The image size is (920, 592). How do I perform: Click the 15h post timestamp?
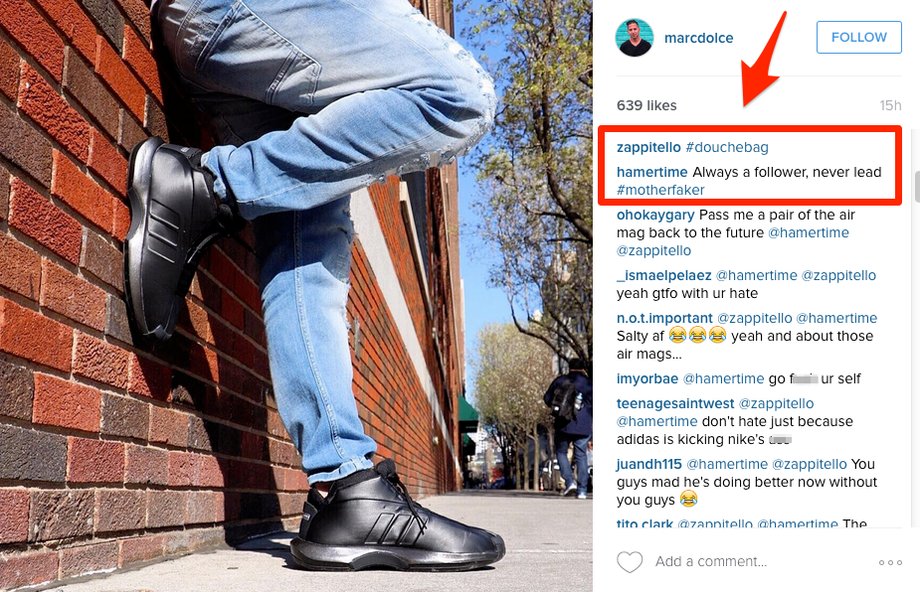point(890,106)
